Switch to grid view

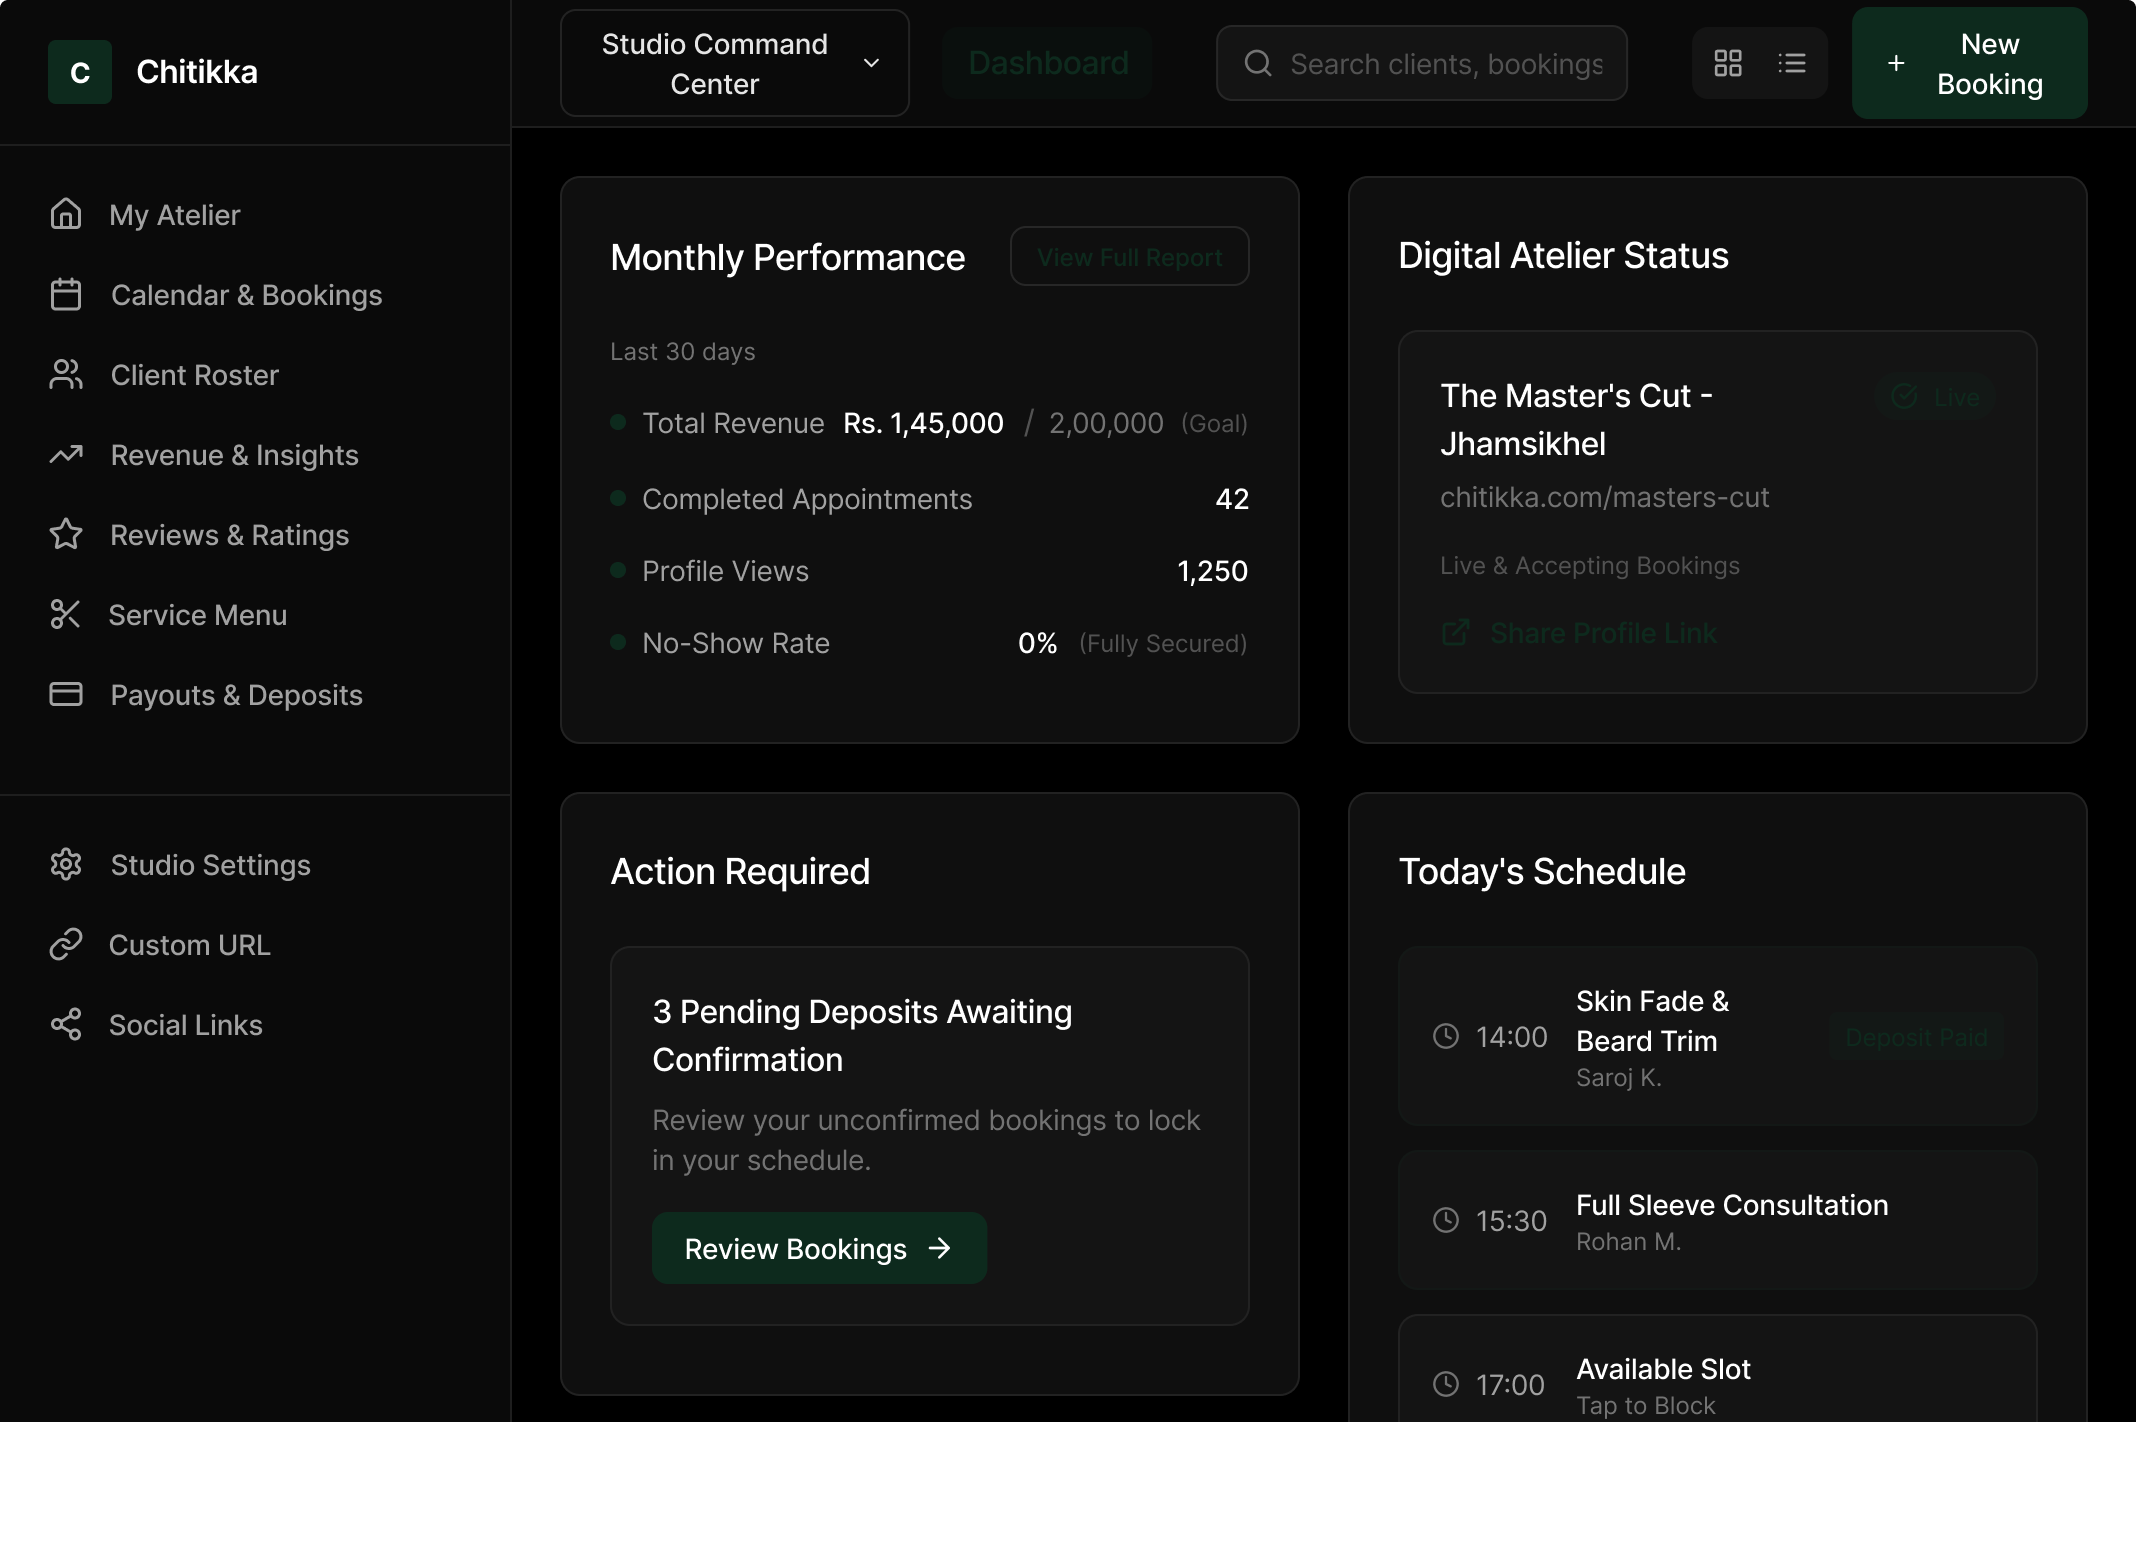pos(1728,63)
